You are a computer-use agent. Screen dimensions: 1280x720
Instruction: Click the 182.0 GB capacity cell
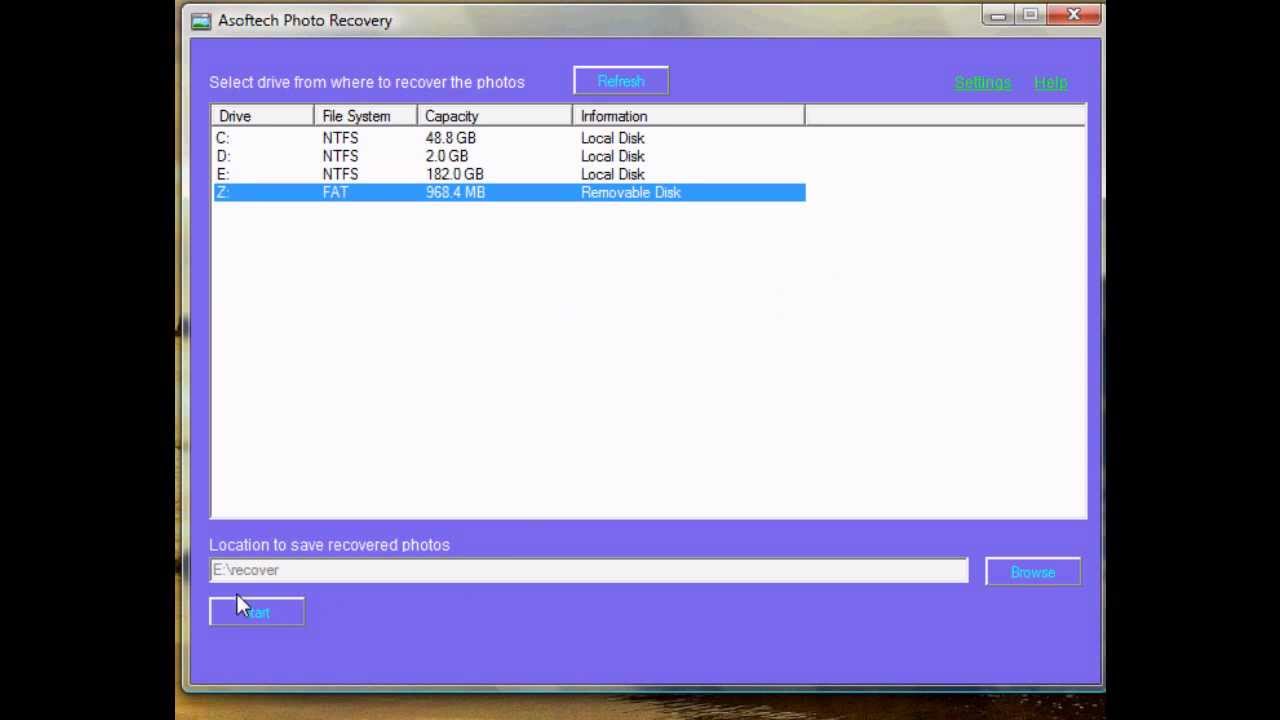click(x=454, y=174)
